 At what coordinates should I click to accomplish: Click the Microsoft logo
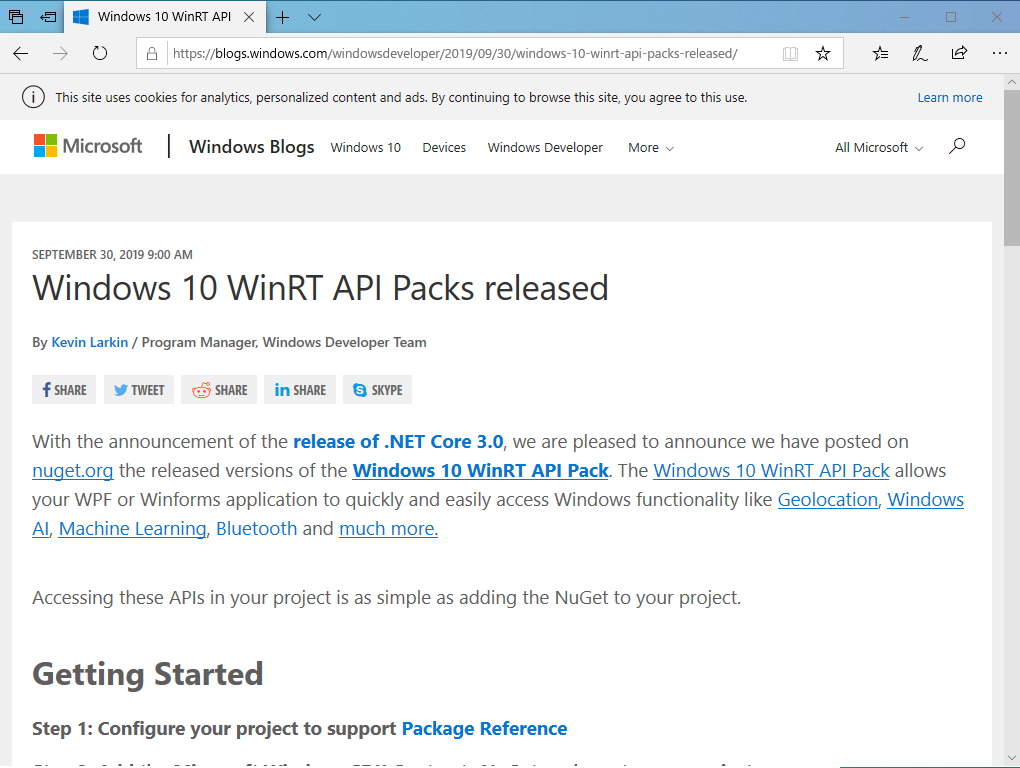[x=87, y=146]
